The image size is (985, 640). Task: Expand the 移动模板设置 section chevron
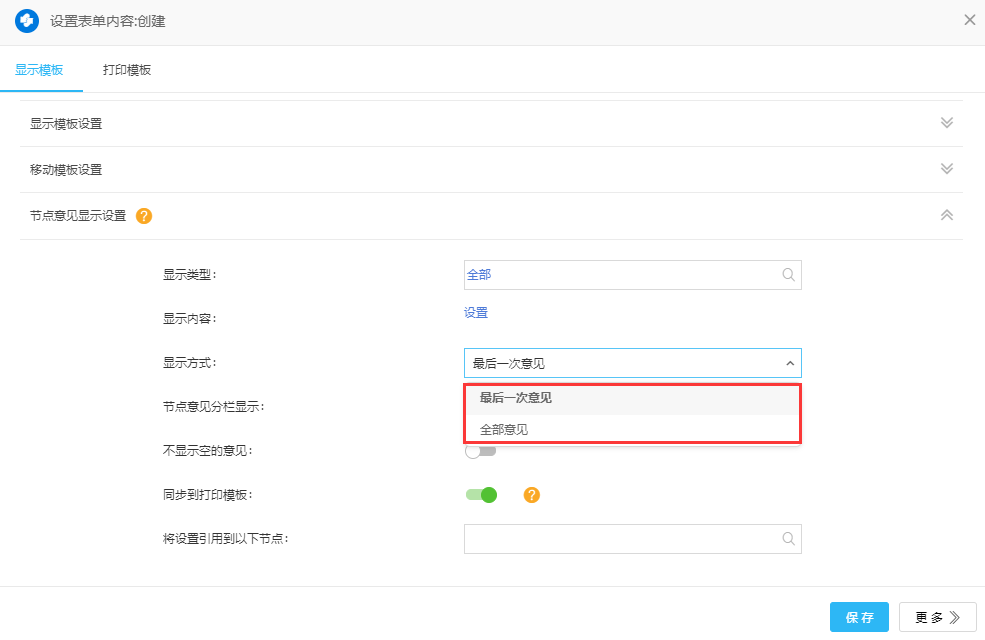tap(946, 169)
